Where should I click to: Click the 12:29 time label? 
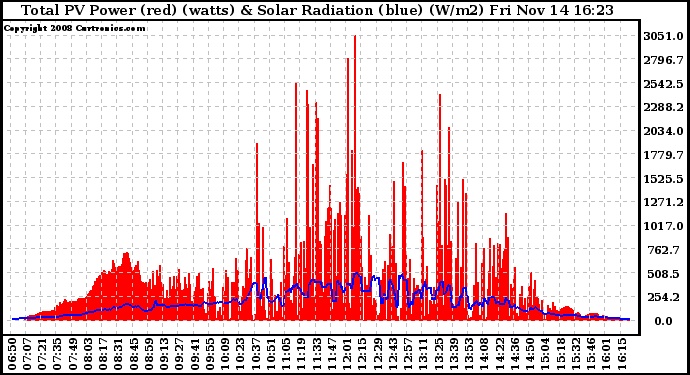[x=378, y=354]
